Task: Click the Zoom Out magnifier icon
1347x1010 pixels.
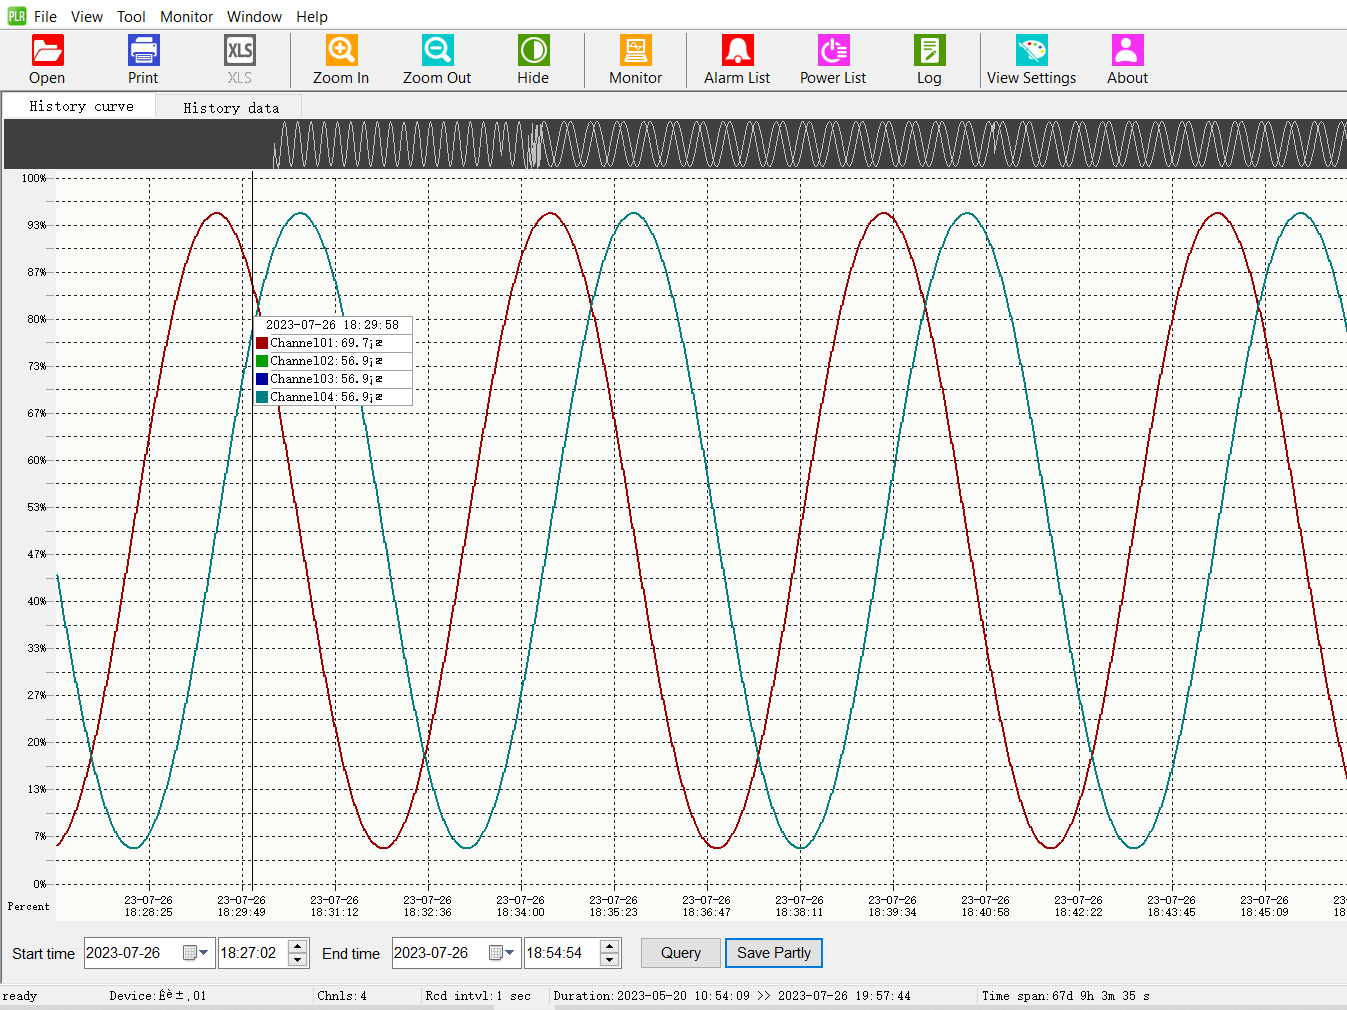Action: coord(437,51)
